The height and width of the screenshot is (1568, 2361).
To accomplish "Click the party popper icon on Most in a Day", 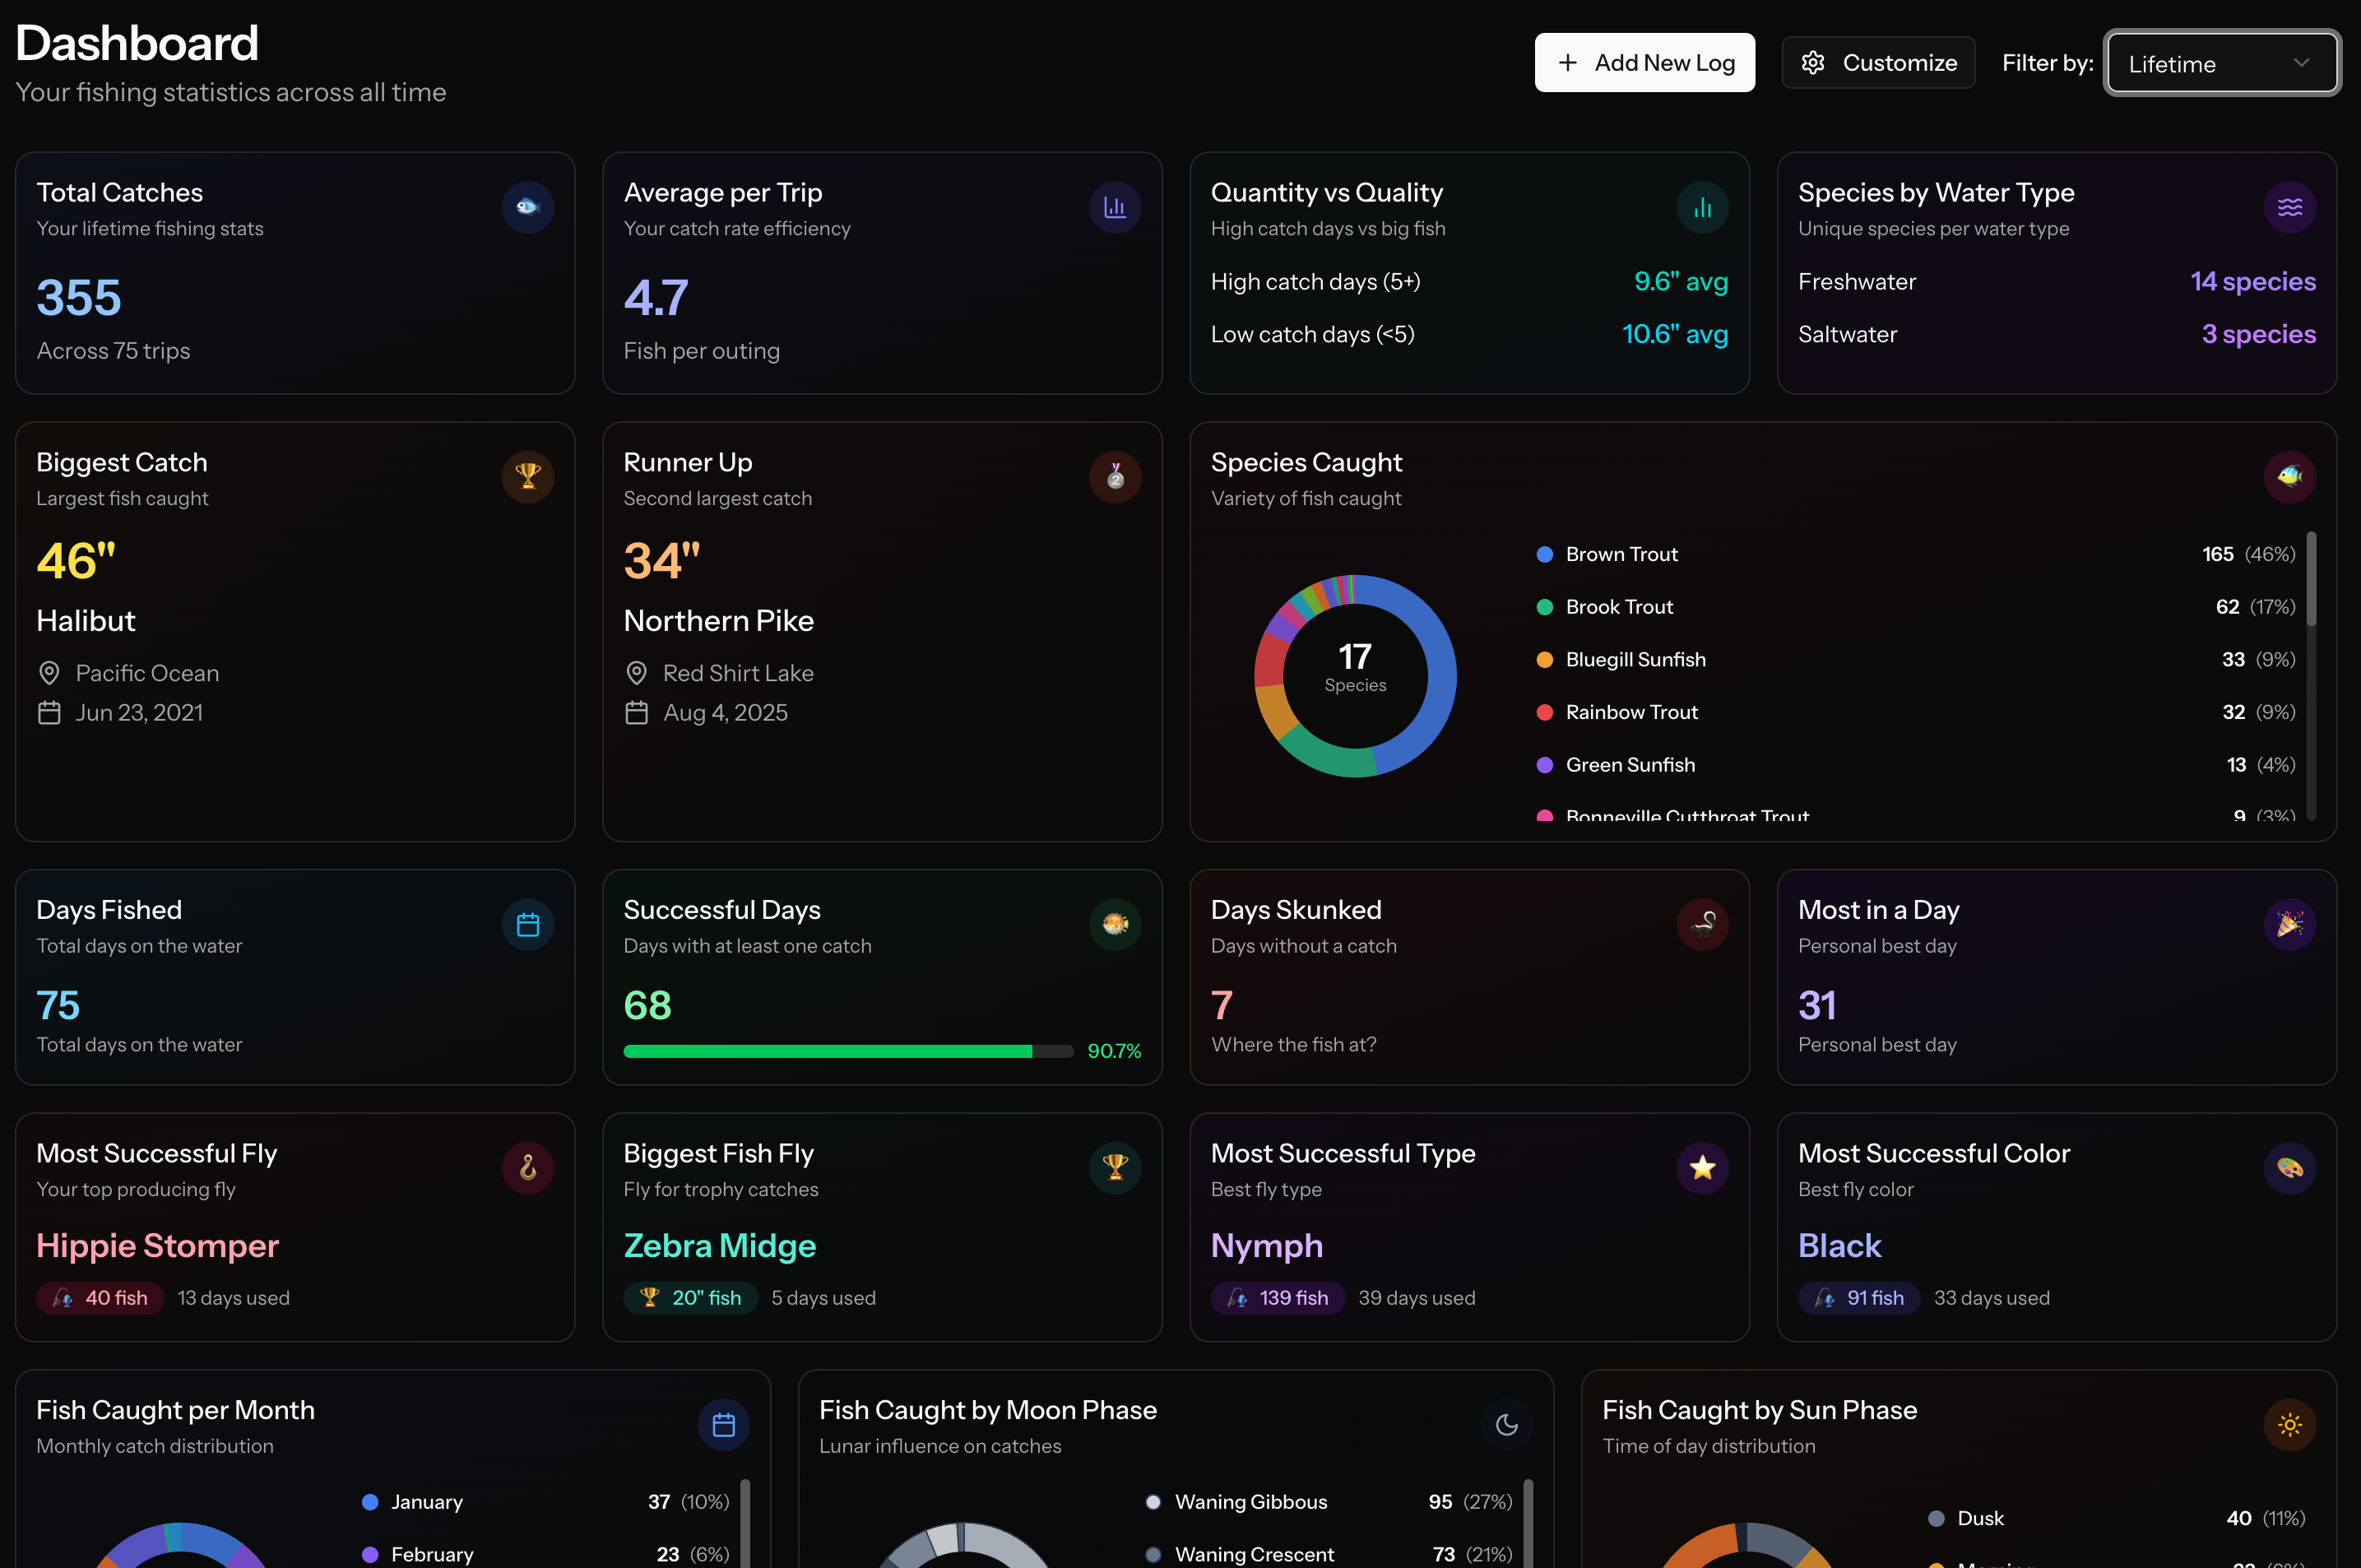I will [2290, 924].
